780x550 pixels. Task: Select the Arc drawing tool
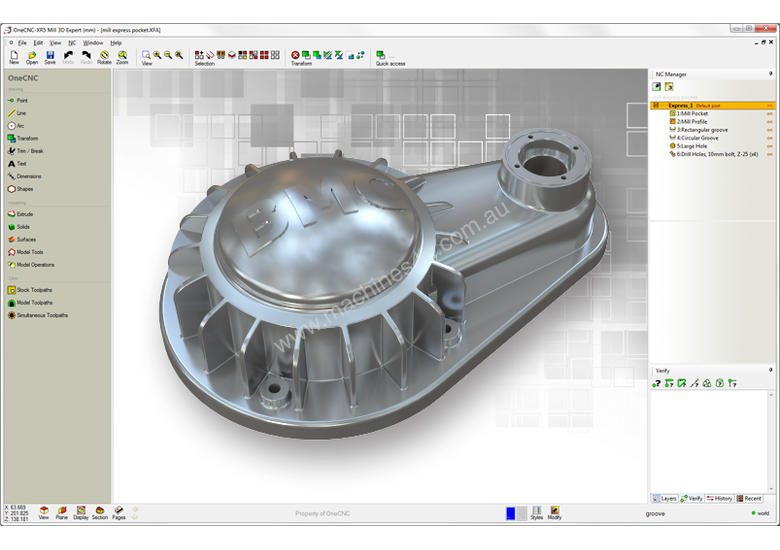[x=11, y=126]
